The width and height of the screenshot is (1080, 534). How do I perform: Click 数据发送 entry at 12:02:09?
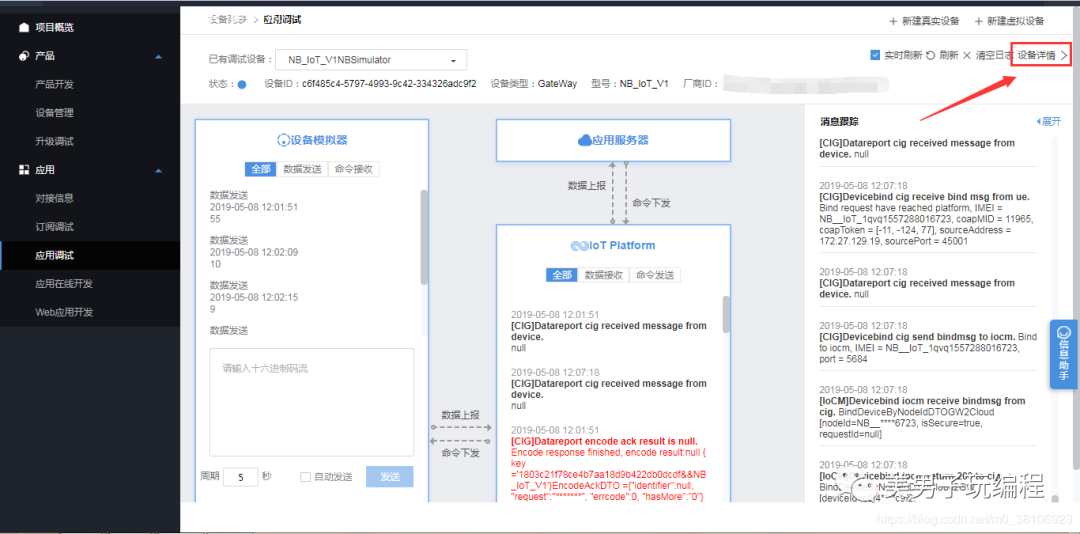click(x=253, y=251)
